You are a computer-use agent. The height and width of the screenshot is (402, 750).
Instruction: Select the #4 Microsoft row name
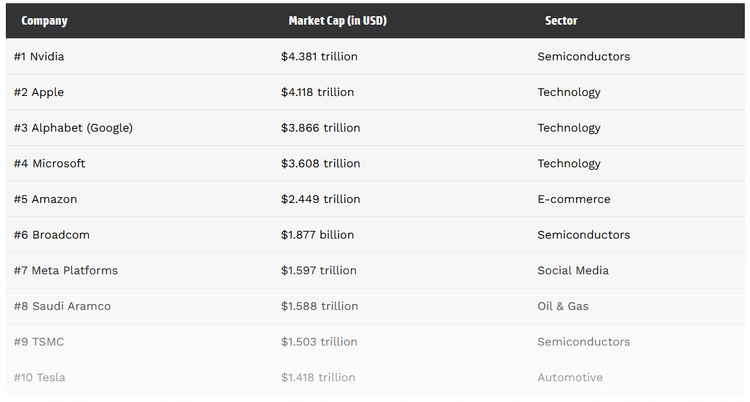50,164
